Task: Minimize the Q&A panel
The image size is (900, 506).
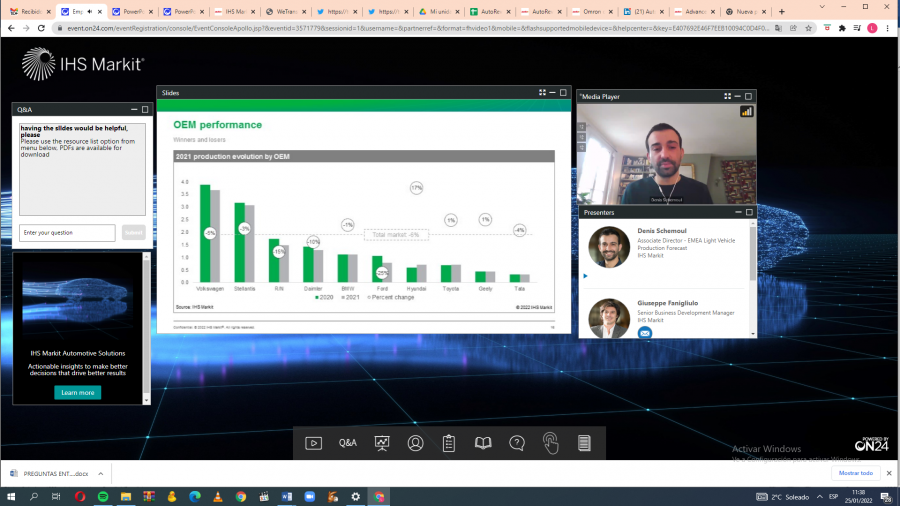Action: coord(134,109)
